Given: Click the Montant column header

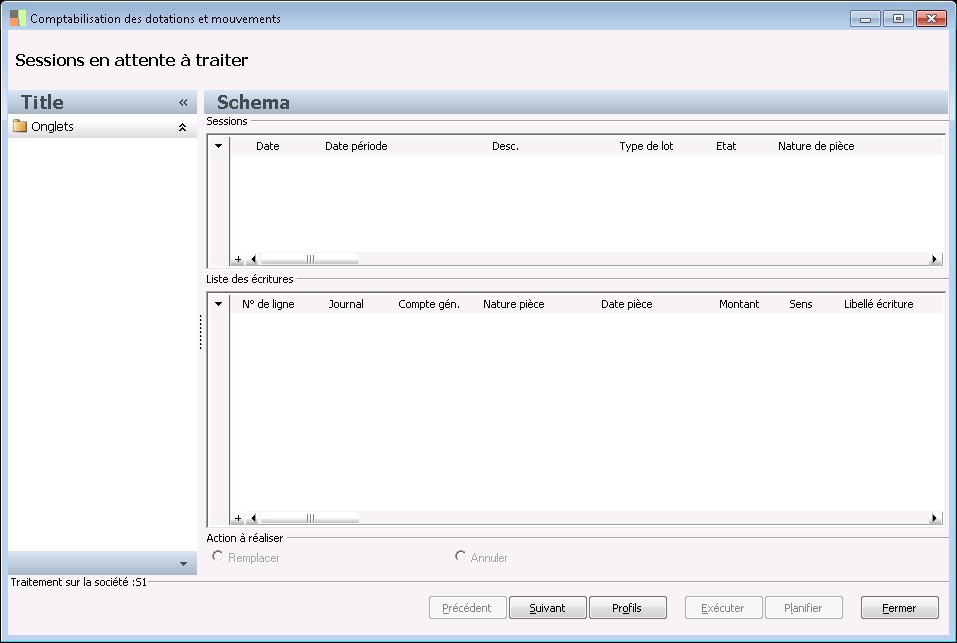Looking at the screenshot, I should (x=739, y=304).
